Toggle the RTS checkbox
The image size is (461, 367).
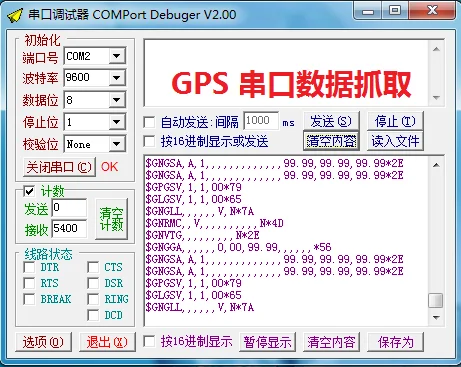tap(29, 283)
